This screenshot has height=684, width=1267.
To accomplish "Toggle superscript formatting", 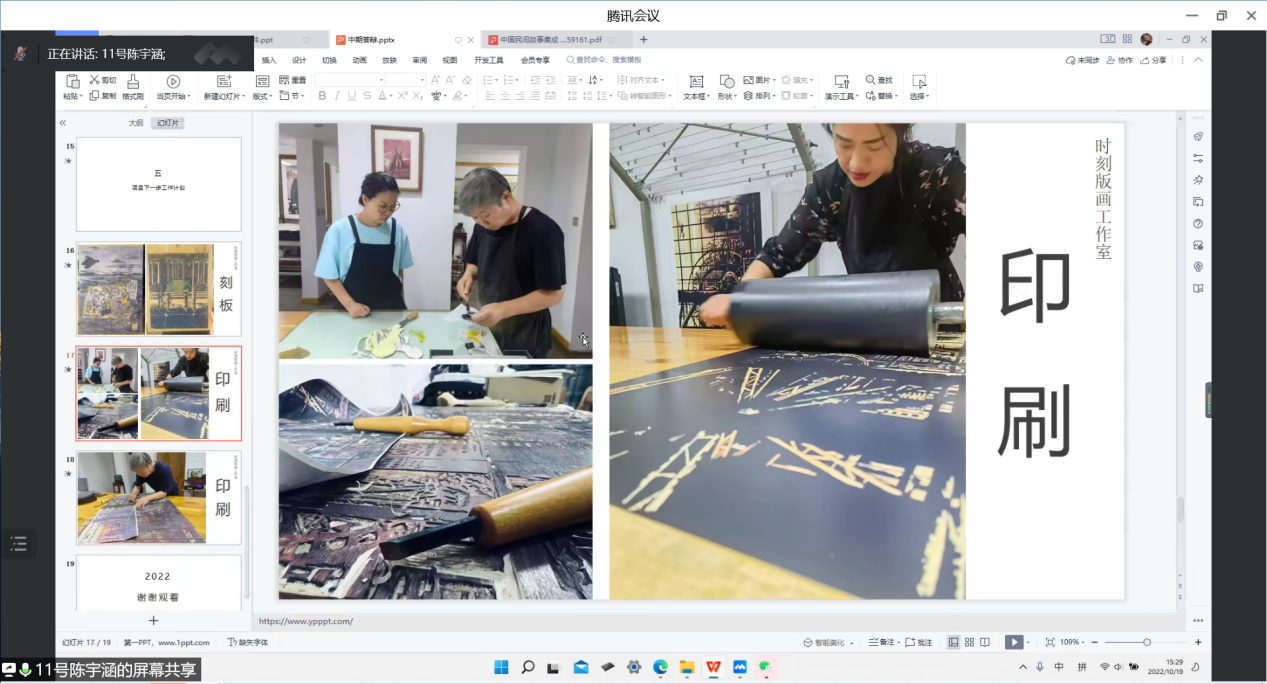I will tap(402, 96).
